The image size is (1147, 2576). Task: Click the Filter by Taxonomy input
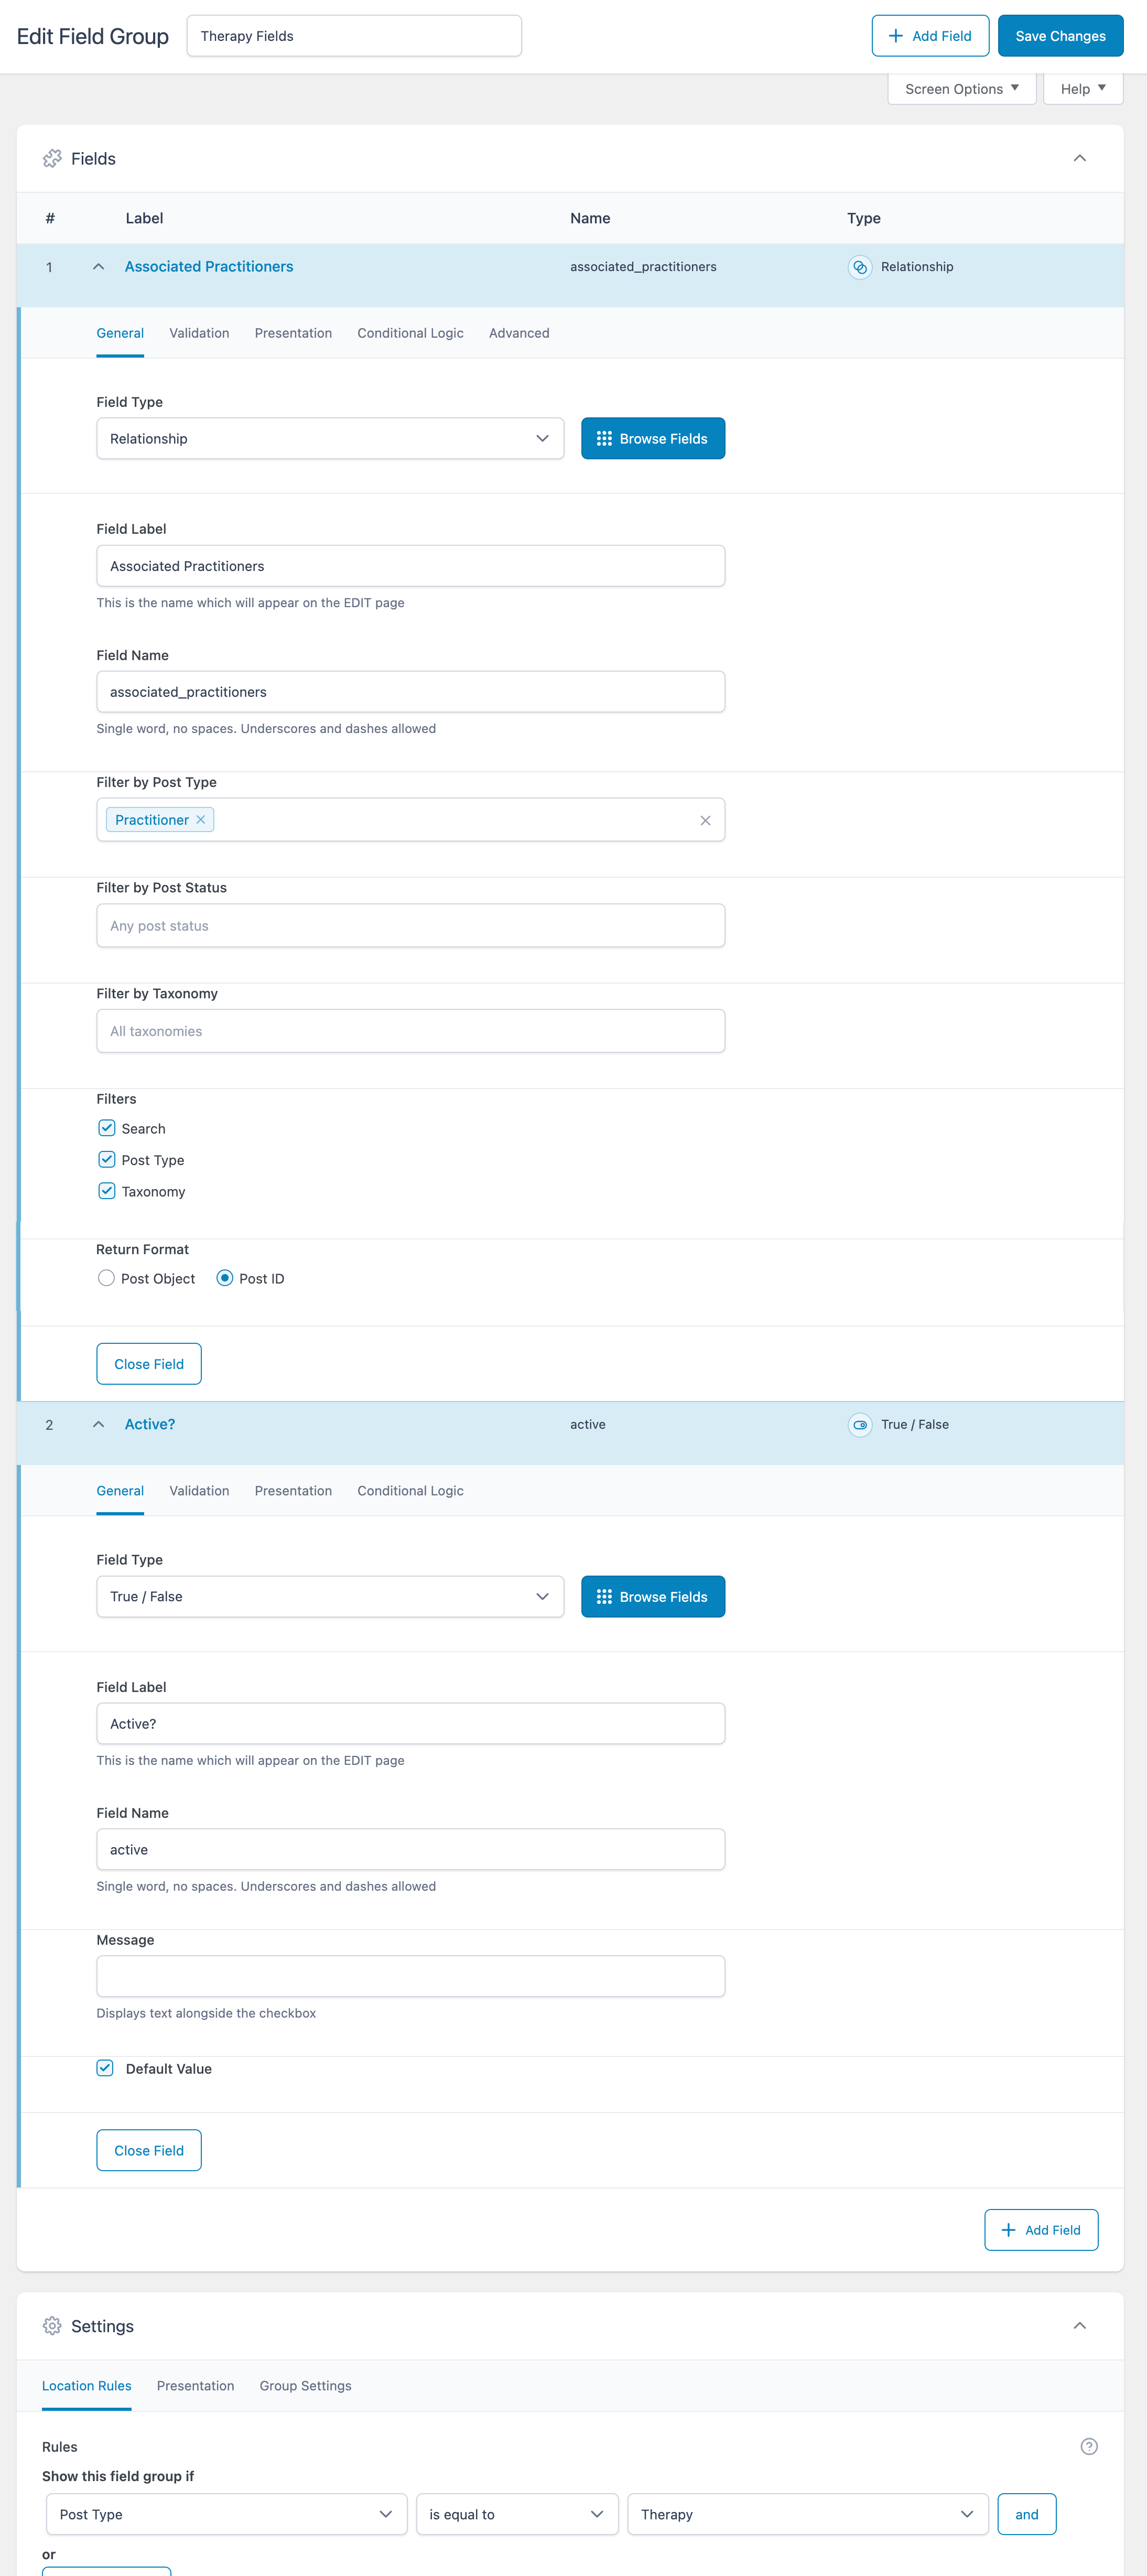(x=410, y=1031)
